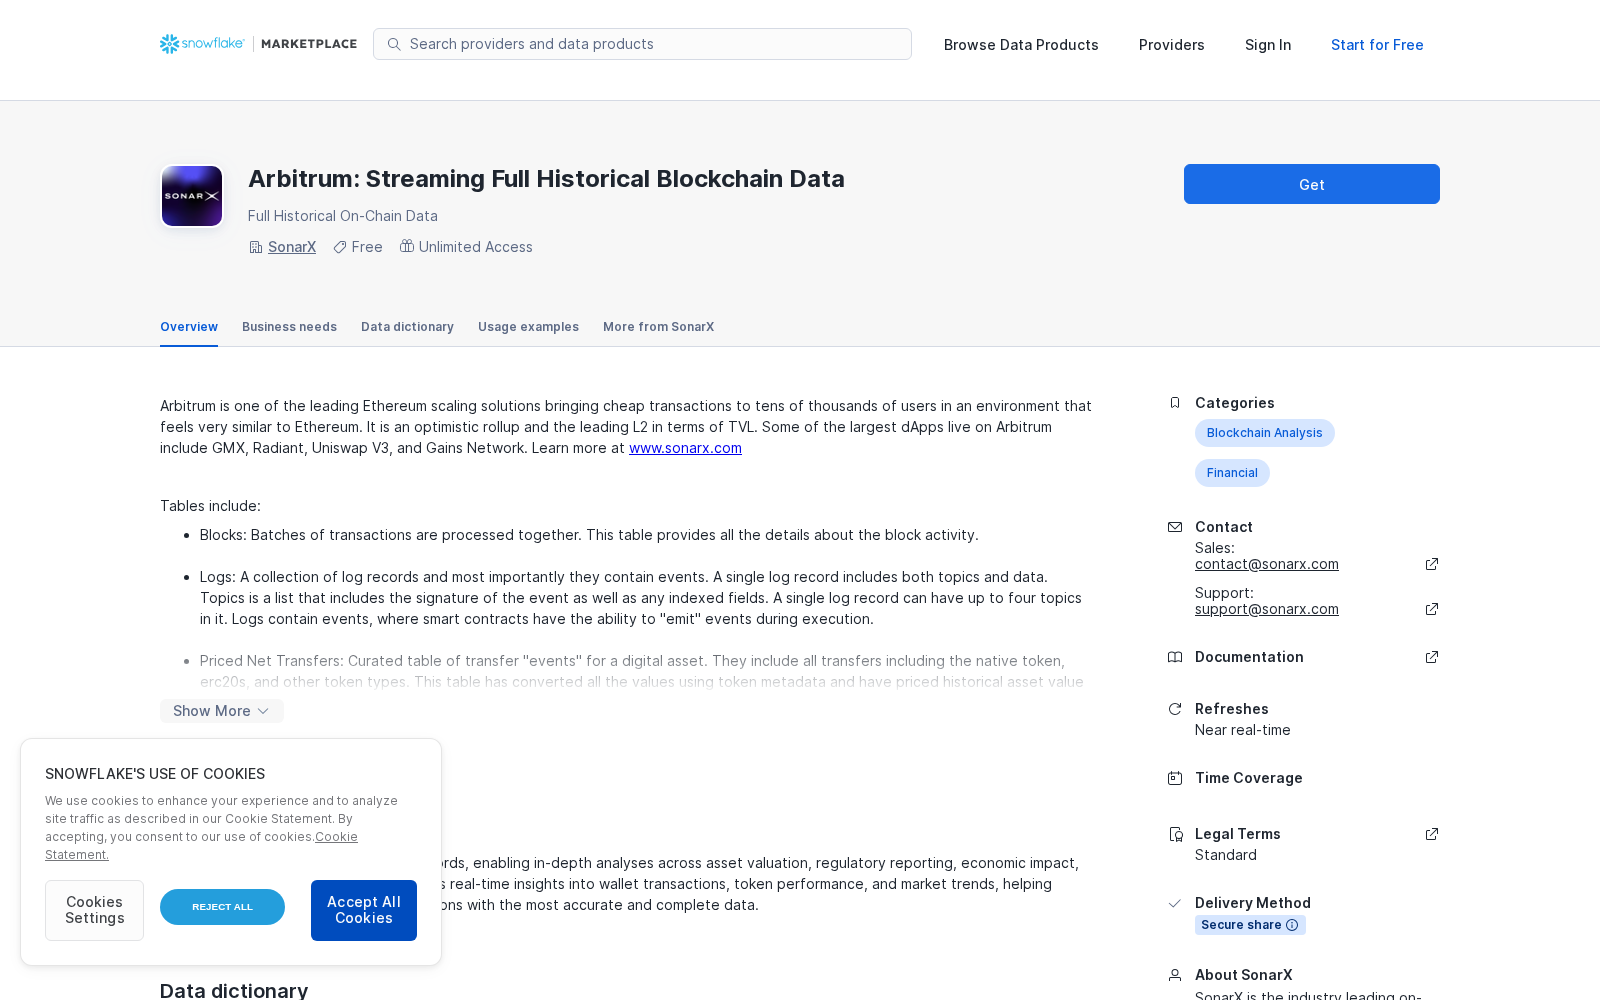Click Sign In link
The width and height of the screenshot is (1600, 1000).
tap(1268, 45)
